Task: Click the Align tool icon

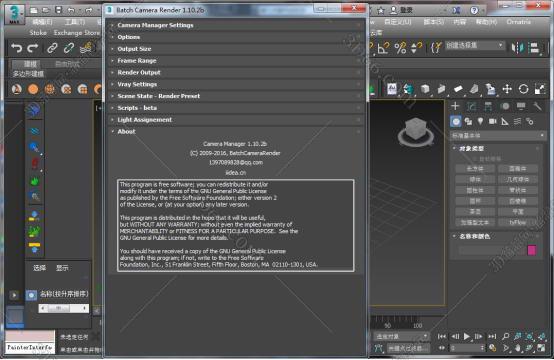Action: point(535,48)
